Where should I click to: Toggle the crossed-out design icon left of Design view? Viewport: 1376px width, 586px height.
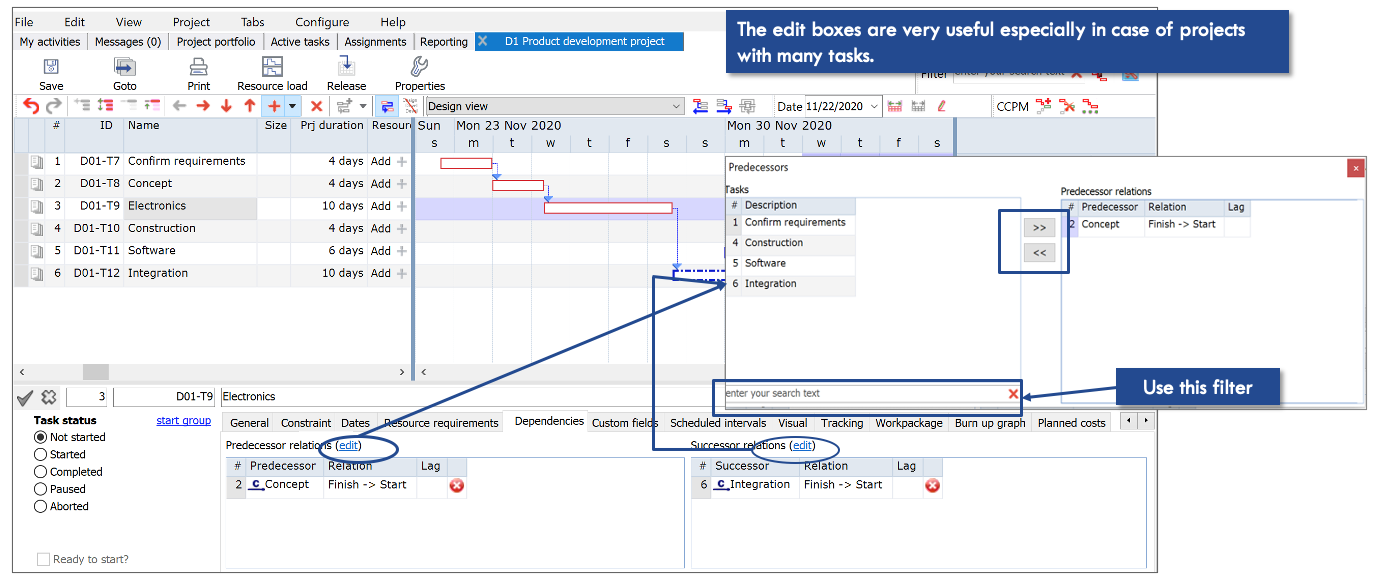tap(410, 106)
